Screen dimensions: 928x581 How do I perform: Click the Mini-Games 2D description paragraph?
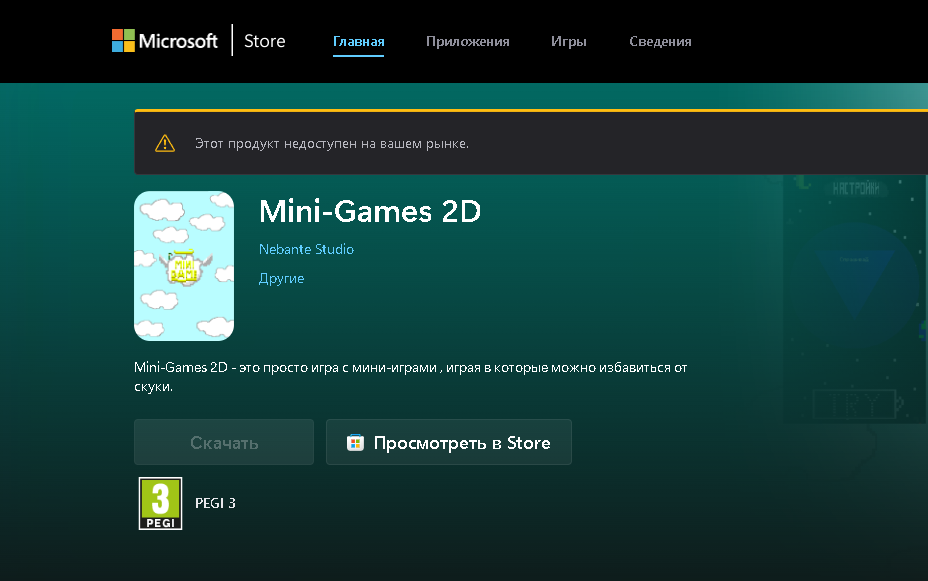(x=410, y=377)
